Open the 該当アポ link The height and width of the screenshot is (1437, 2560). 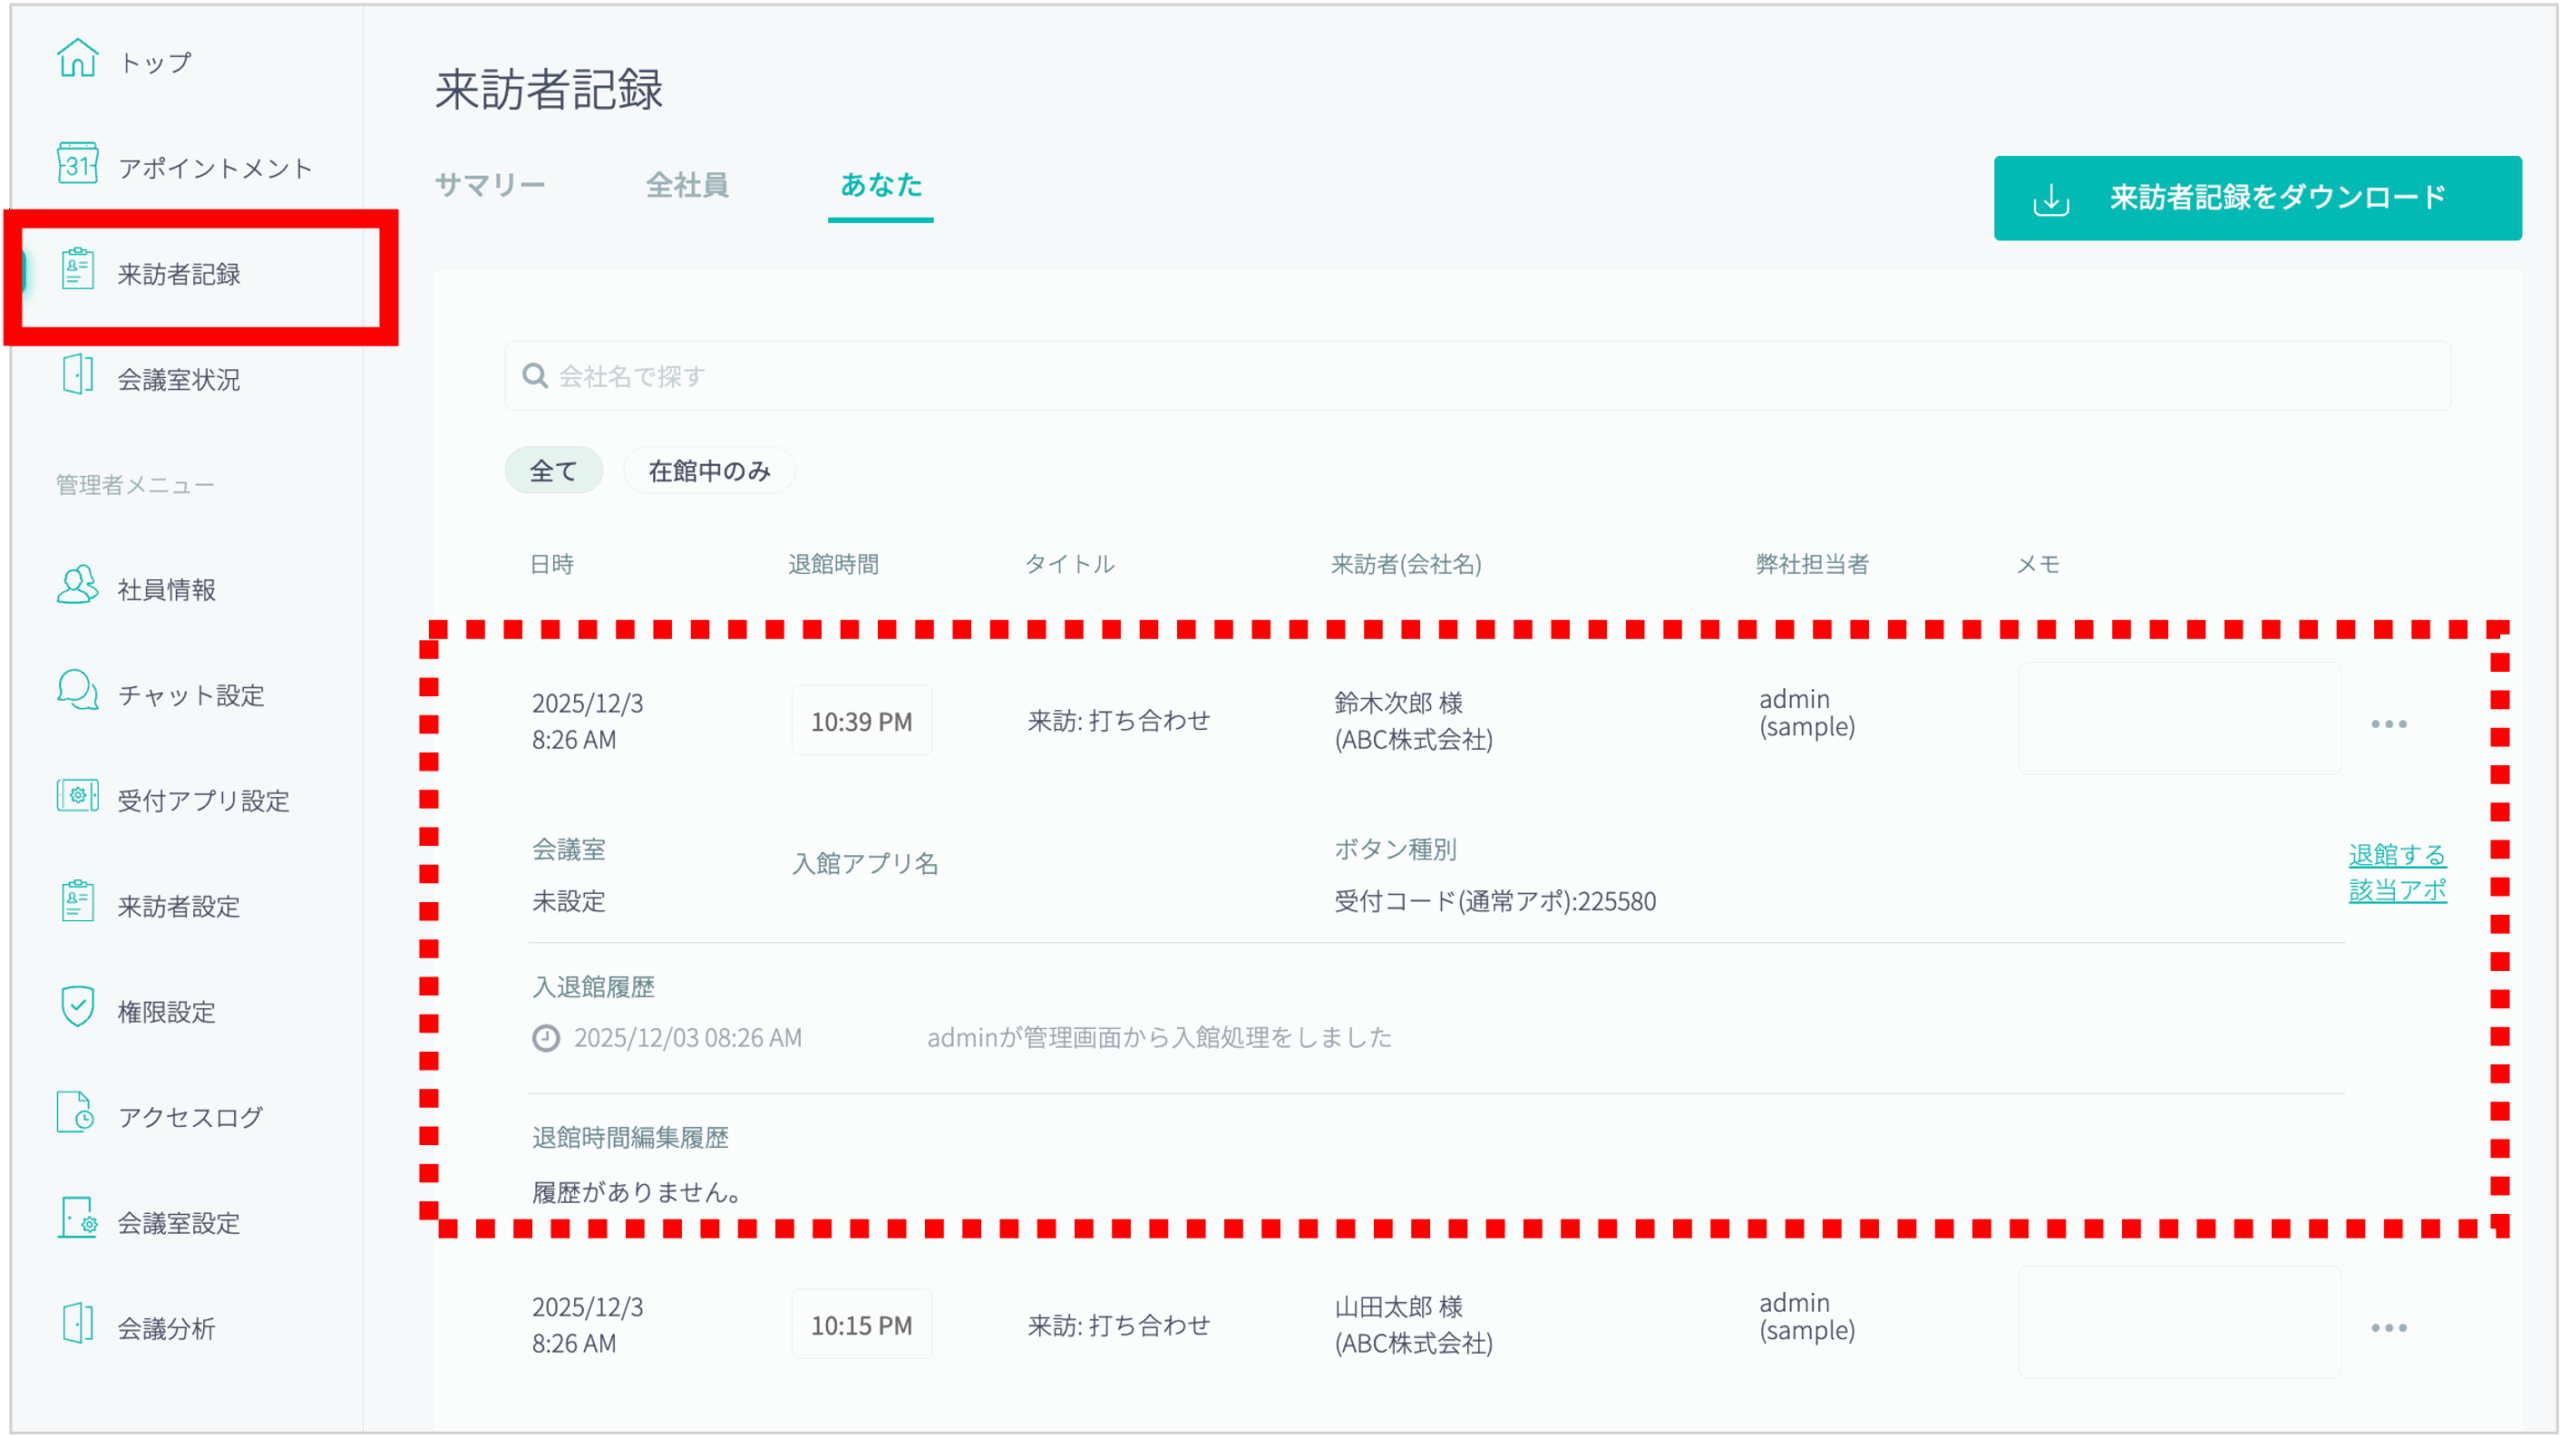click(2396, 890)
